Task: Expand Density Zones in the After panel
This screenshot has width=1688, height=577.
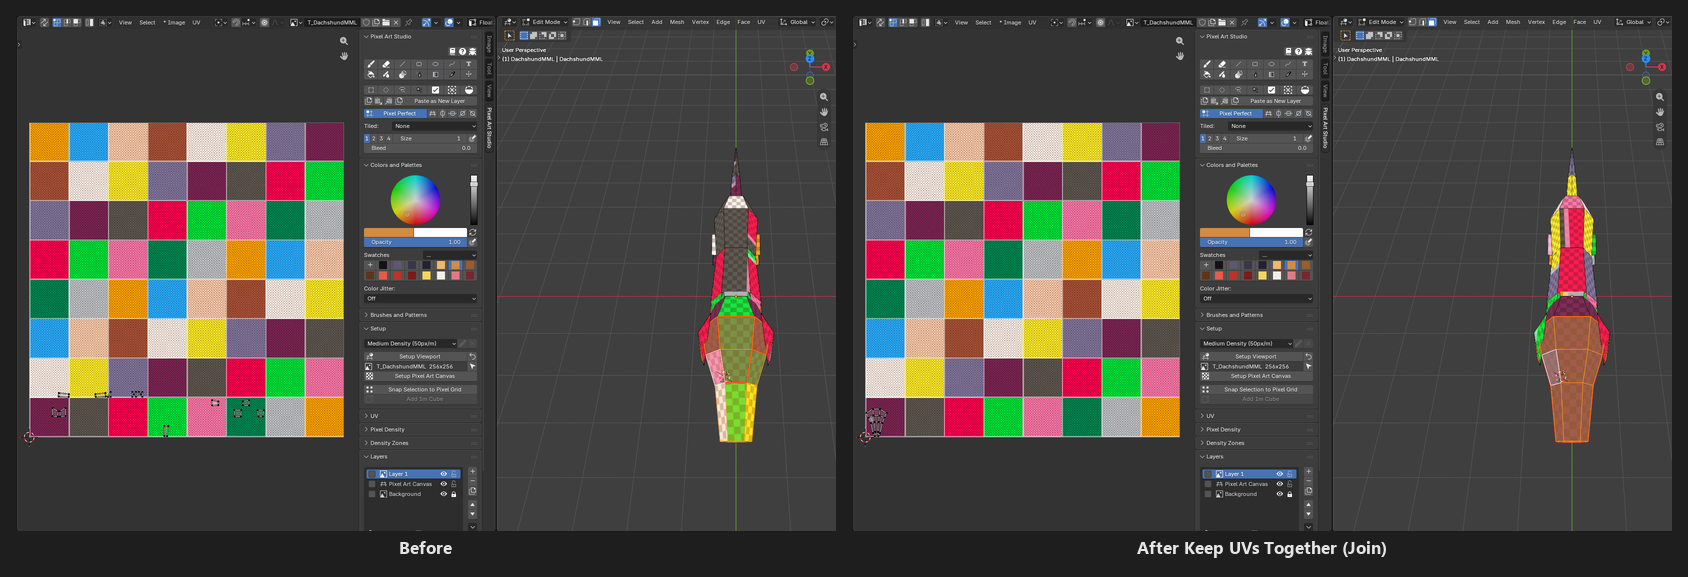Action: (x=1225, y=443)
